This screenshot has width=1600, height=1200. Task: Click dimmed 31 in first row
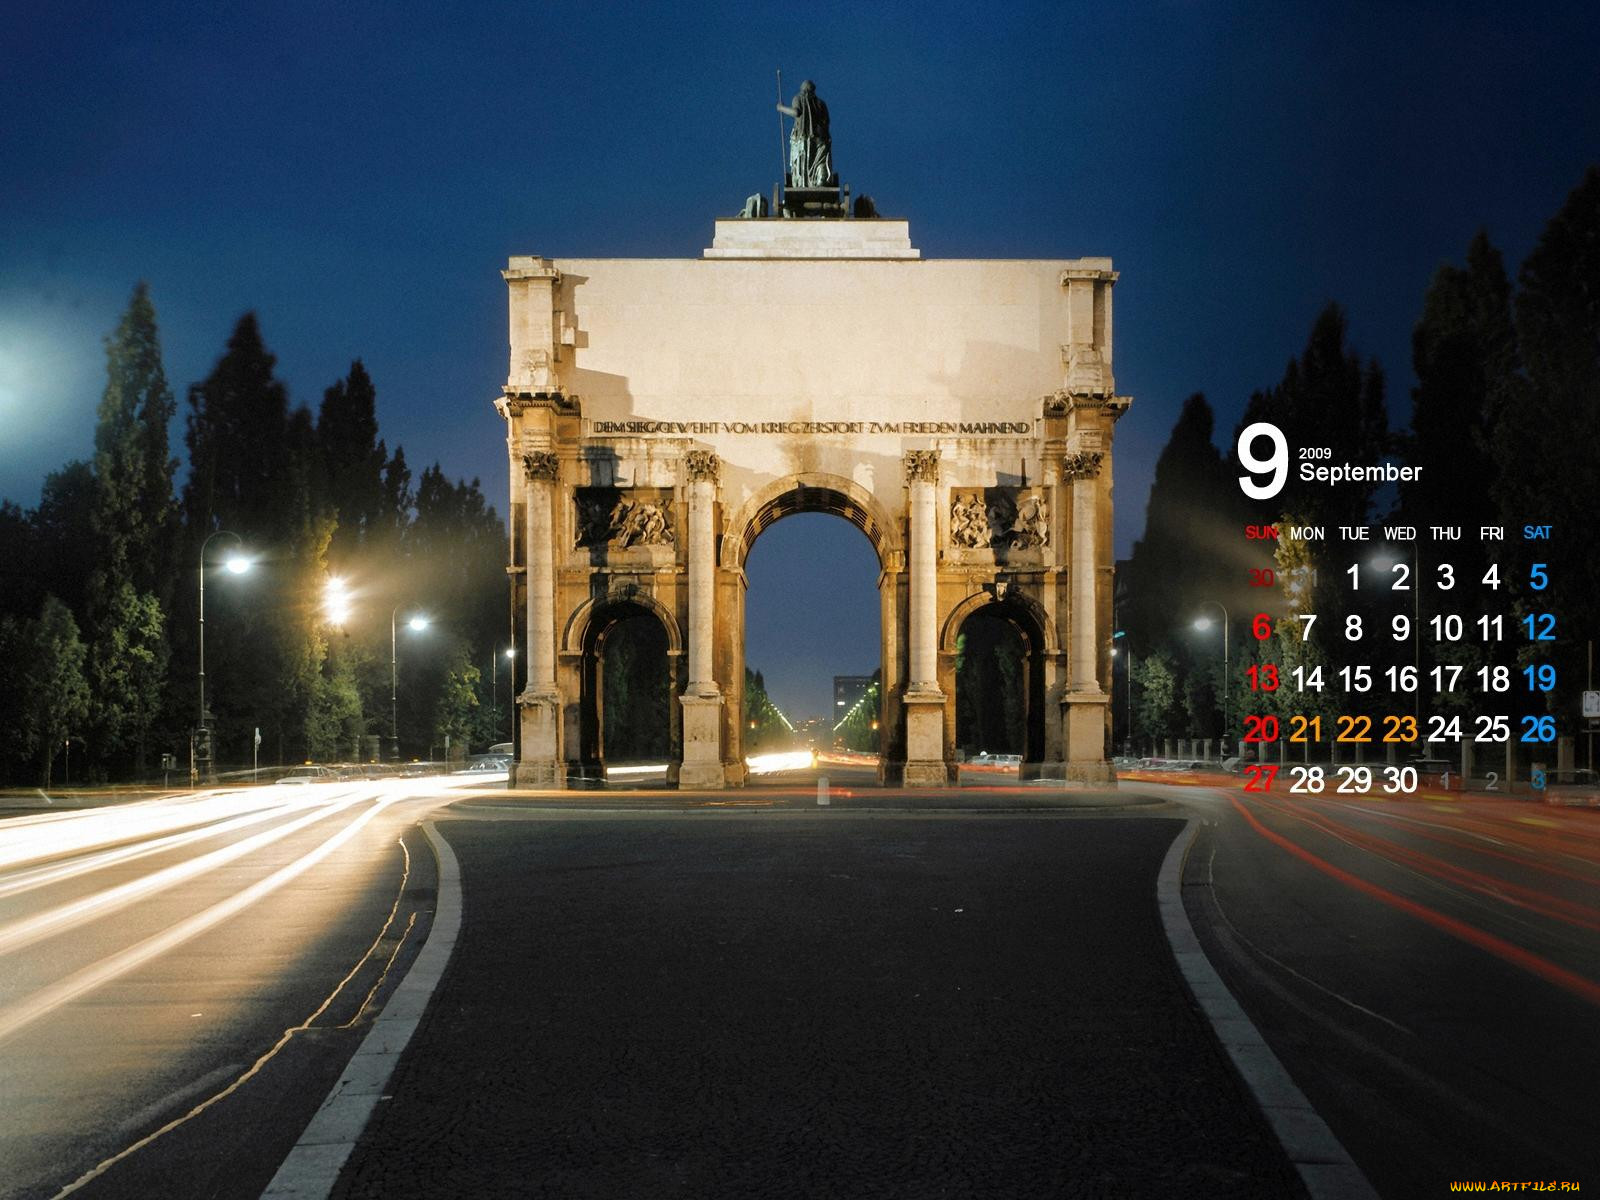(1307, 578)
